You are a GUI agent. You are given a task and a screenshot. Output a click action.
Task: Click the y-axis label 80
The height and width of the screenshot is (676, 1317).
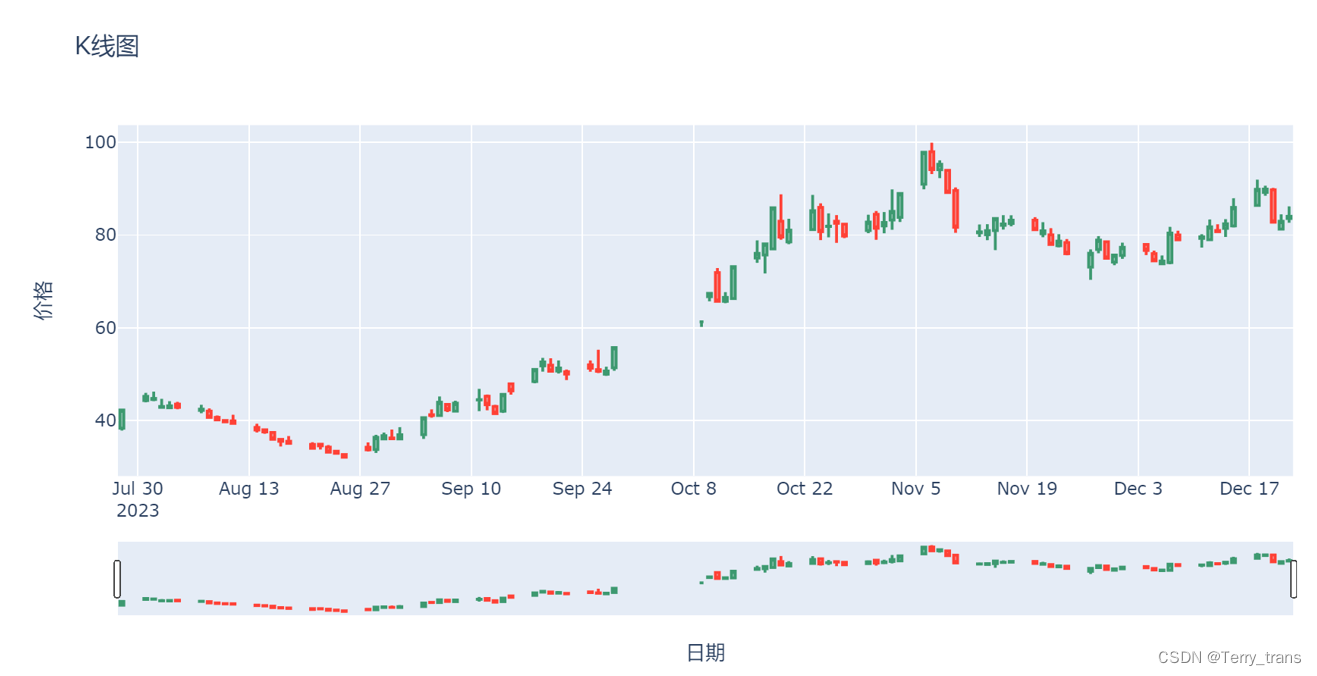(x=106, y=235)
